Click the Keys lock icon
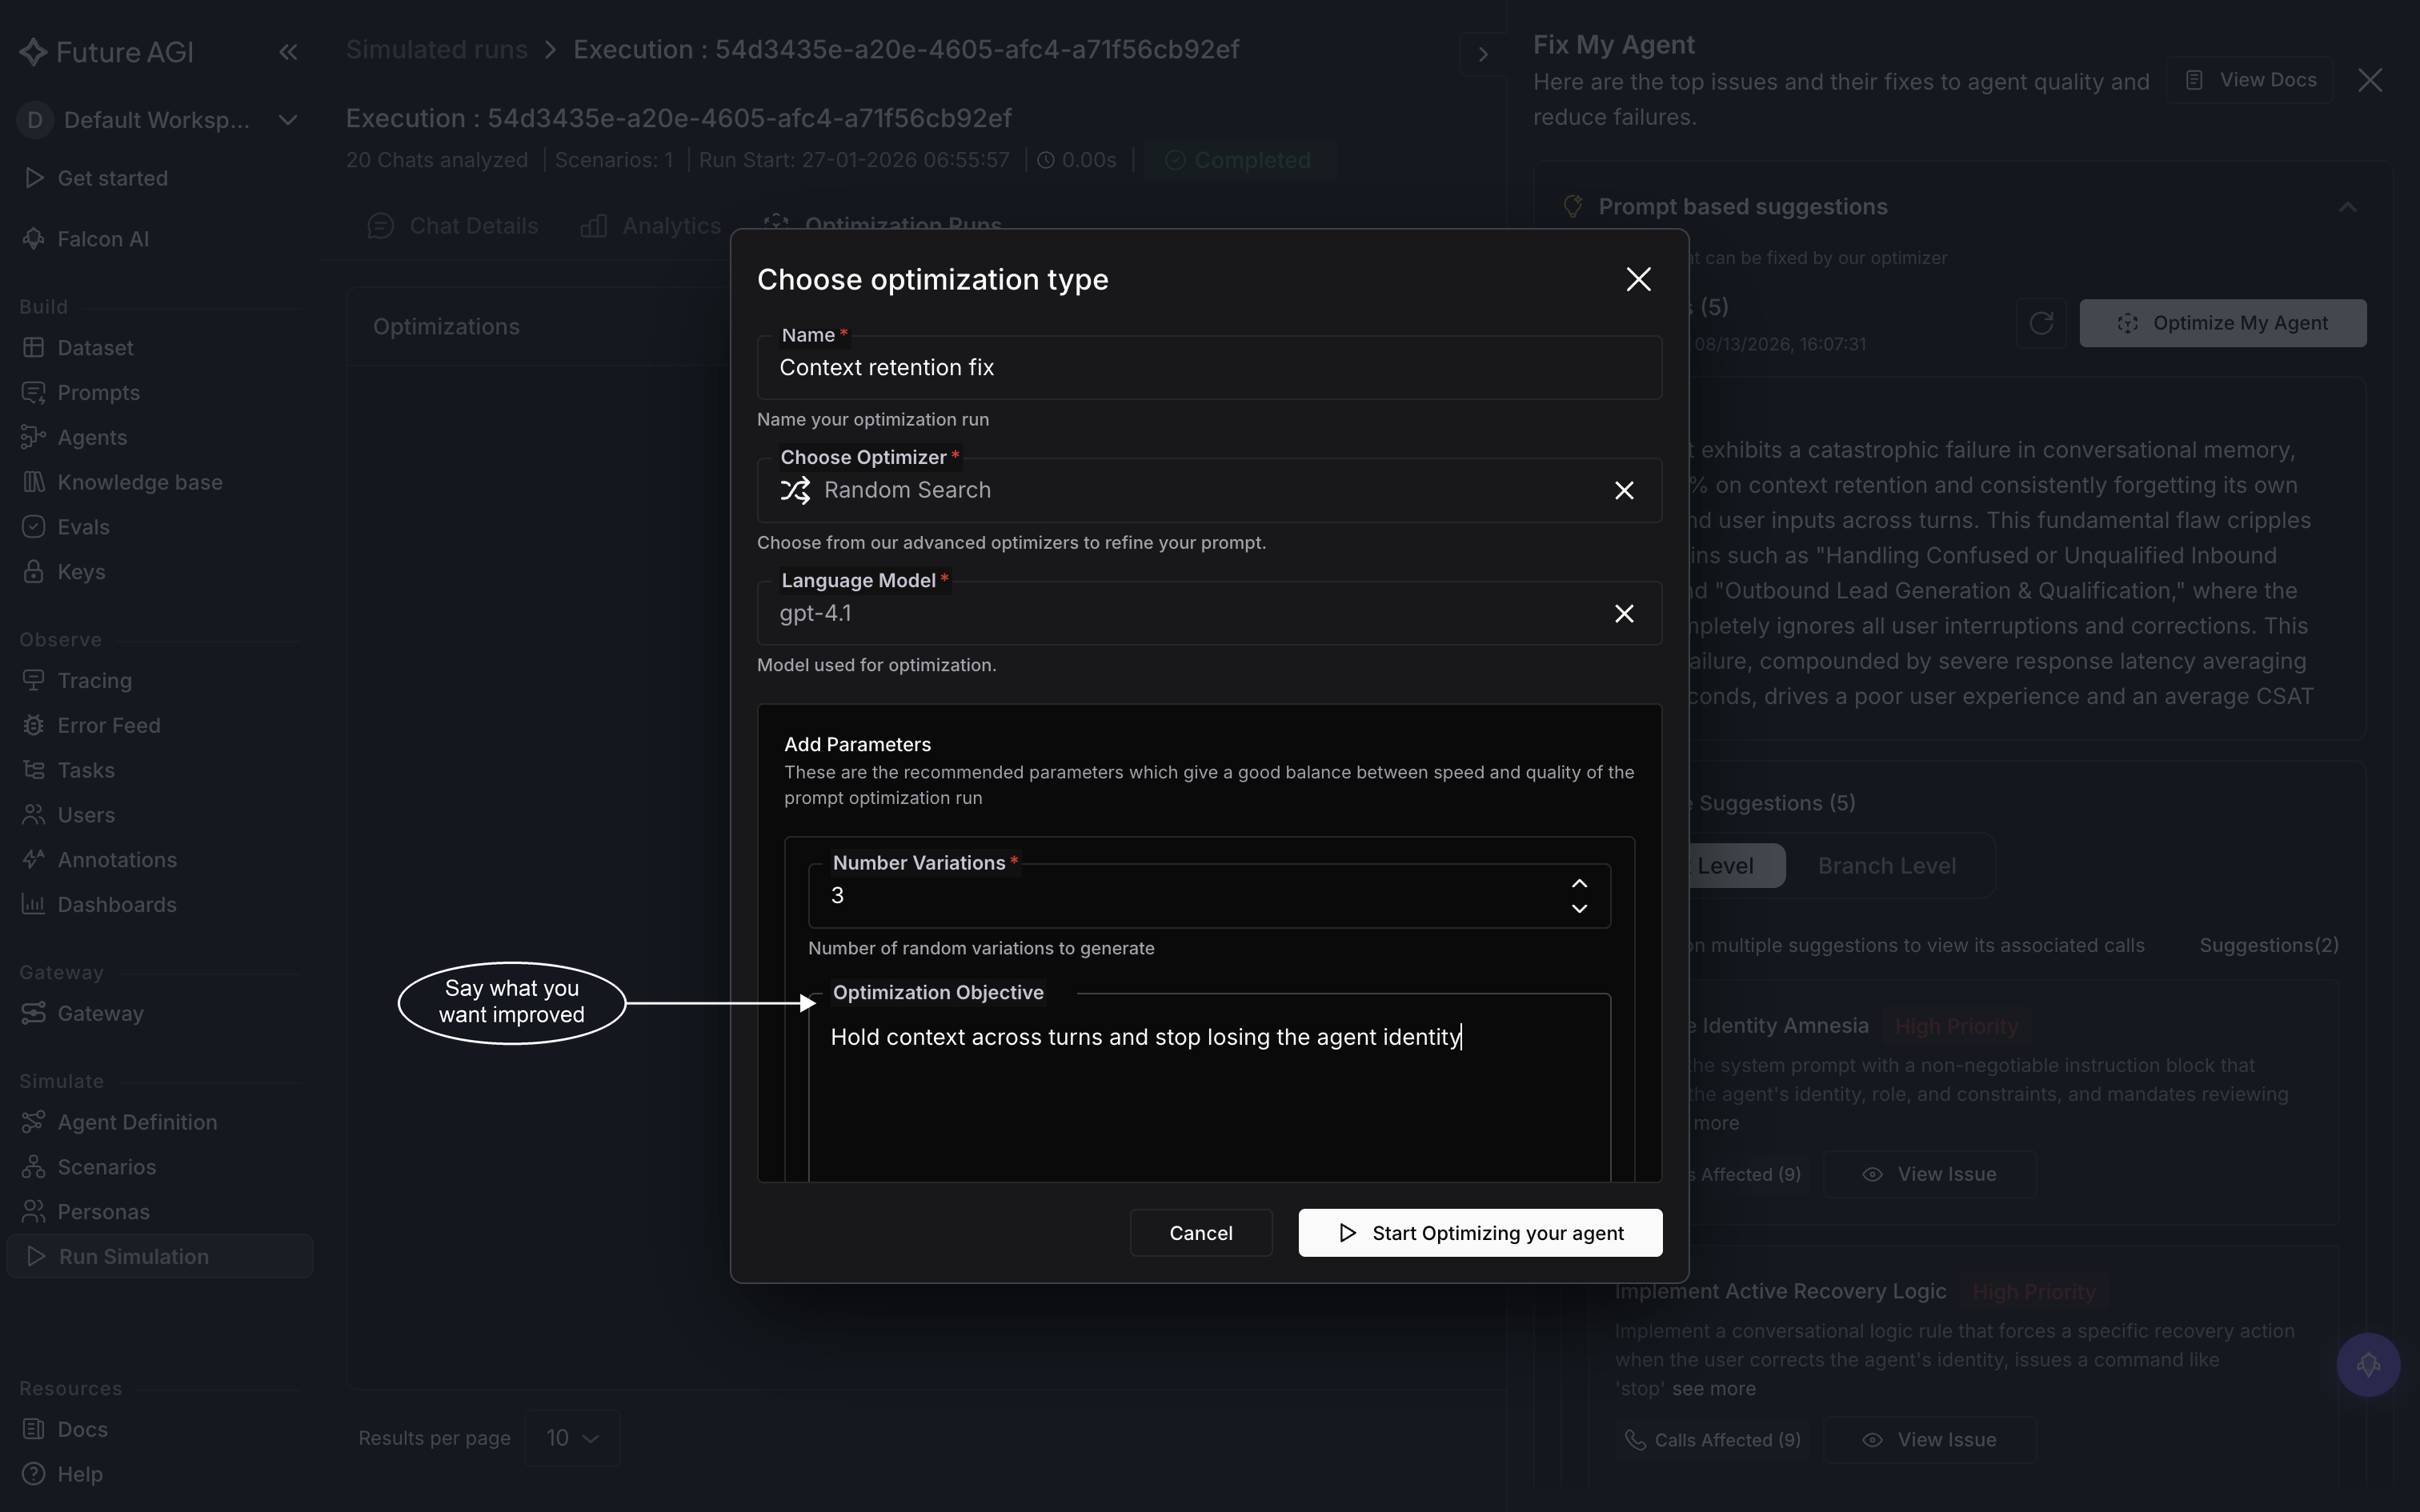The height and width of the screenshot is (1512, 2420). tap(33, 572)
